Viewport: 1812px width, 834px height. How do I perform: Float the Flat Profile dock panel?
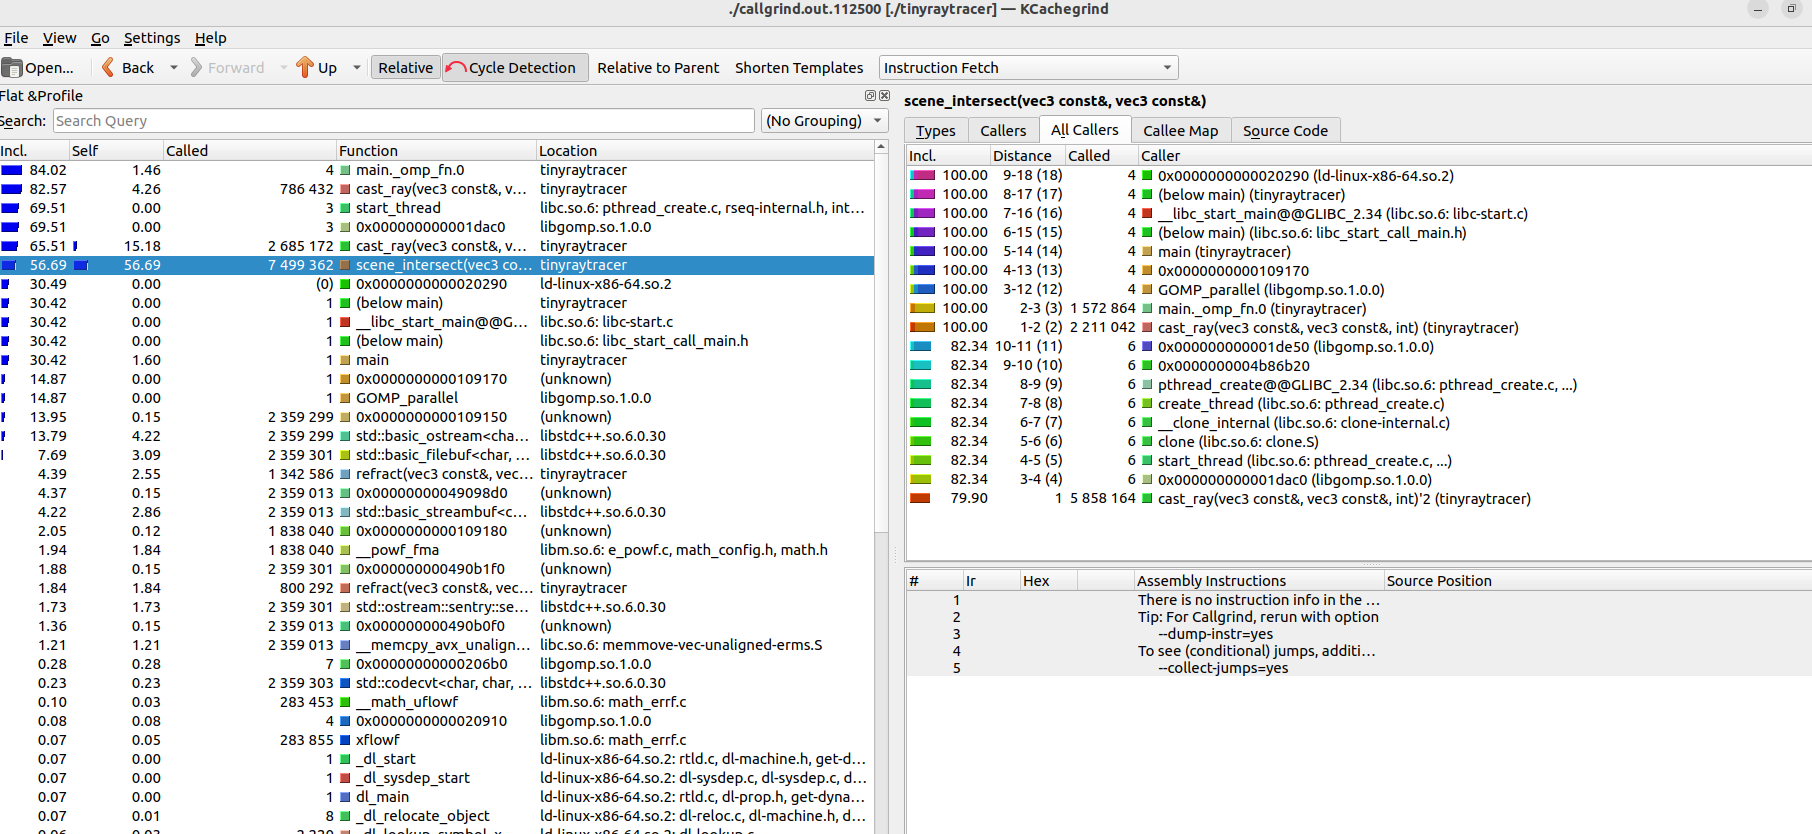pyautogui.click(x=870, y=96)
